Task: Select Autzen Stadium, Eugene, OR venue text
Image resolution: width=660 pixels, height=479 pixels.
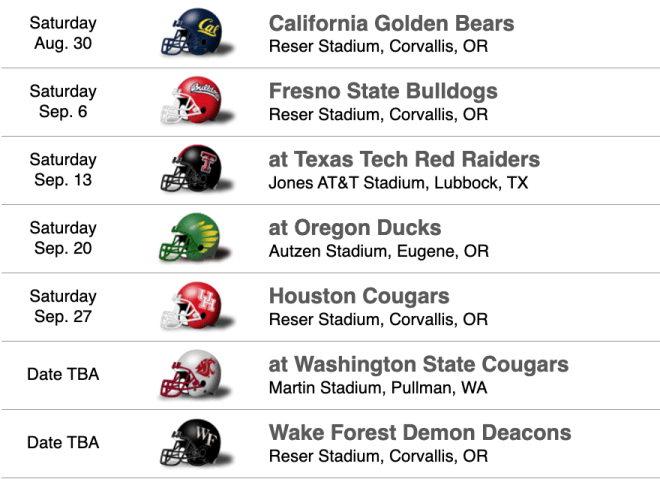Action: click(x=379, y=251)
